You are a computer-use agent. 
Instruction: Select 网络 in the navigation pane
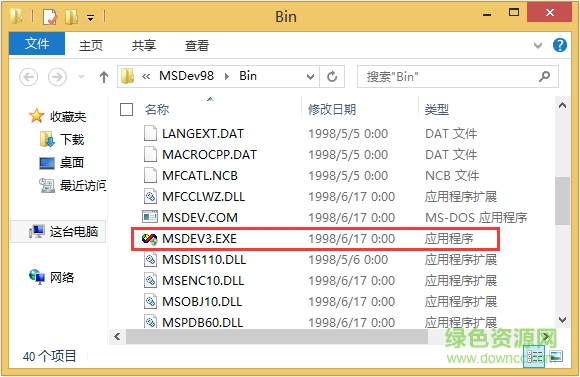click(62, 277)
